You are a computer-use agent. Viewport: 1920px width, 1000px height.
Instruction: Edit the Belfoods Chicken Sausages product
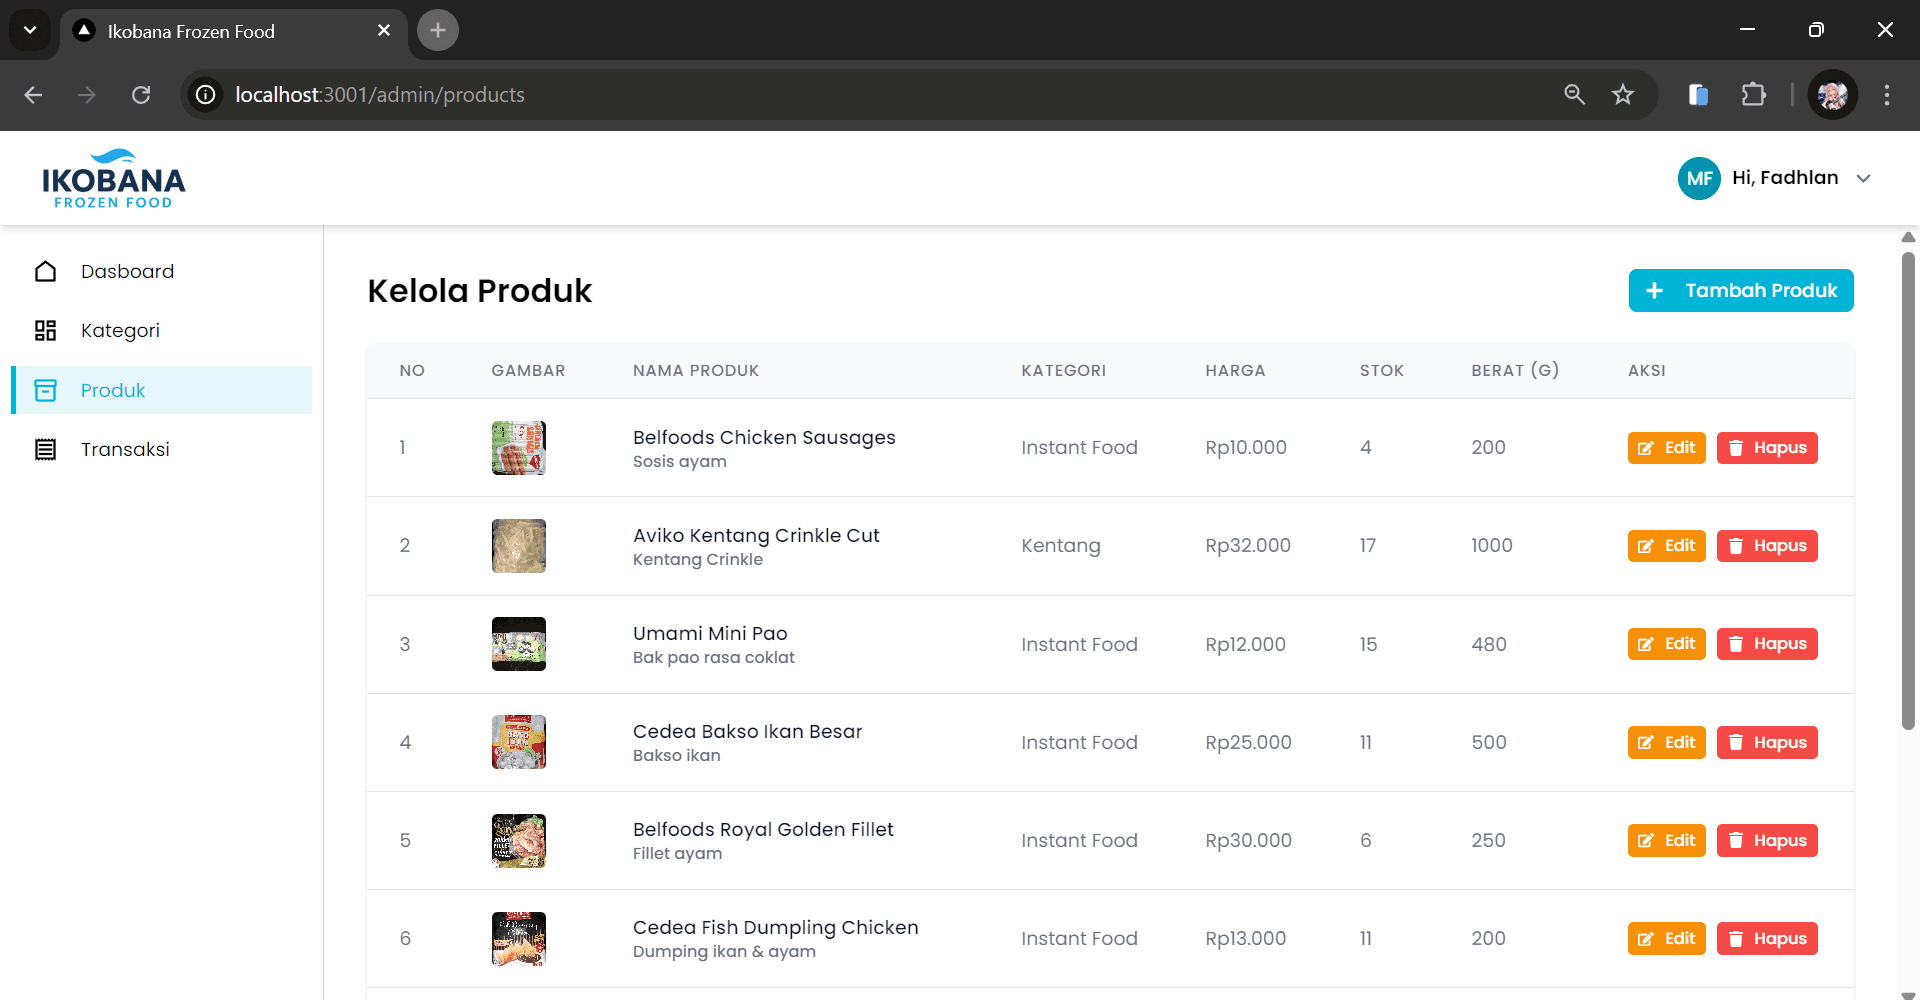[1666, 448]
